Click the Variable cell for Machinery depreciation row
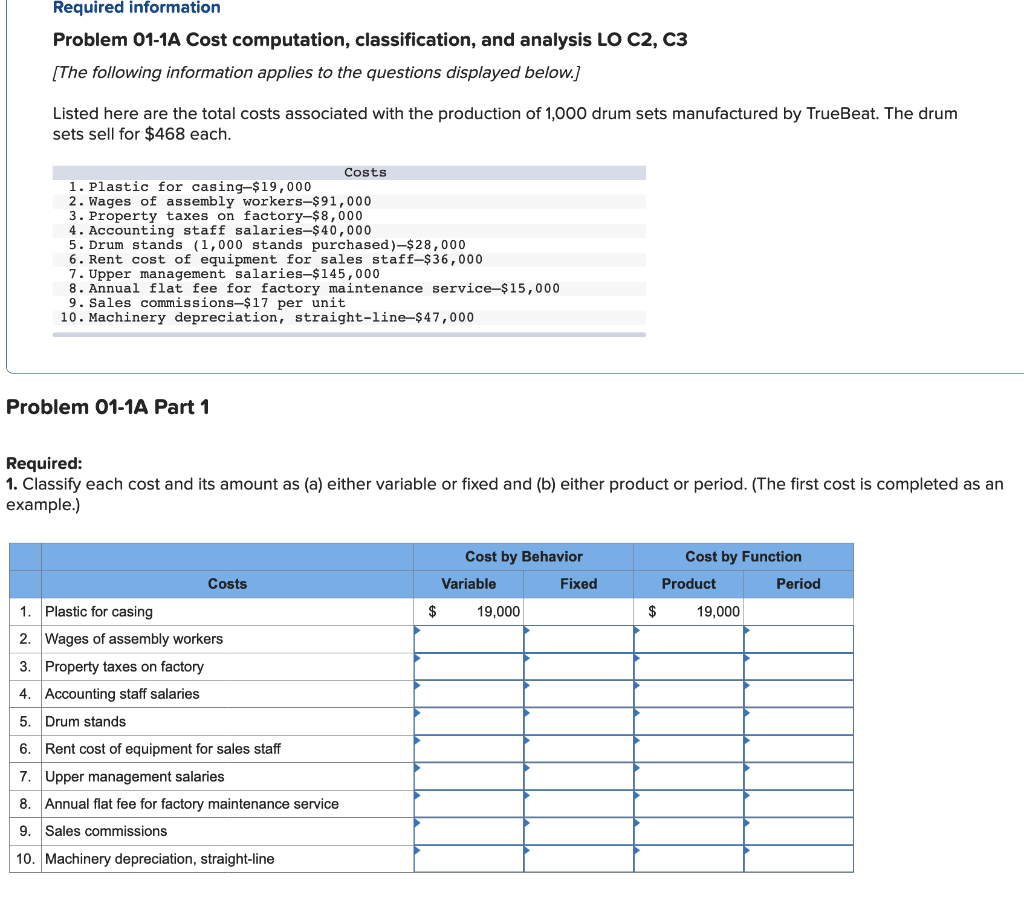The width and height of the screenshot is (1024, 909). coord(468,858)
